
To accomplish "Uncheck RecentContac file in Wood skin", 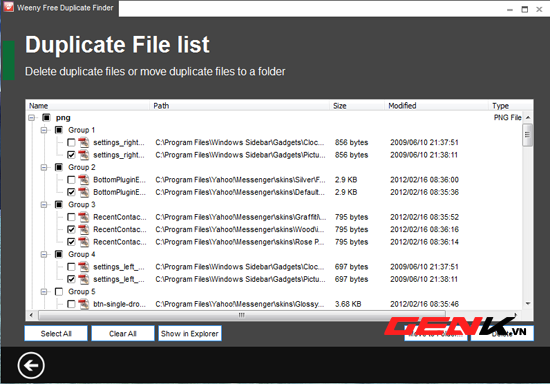I will click(x=71, y=229).
